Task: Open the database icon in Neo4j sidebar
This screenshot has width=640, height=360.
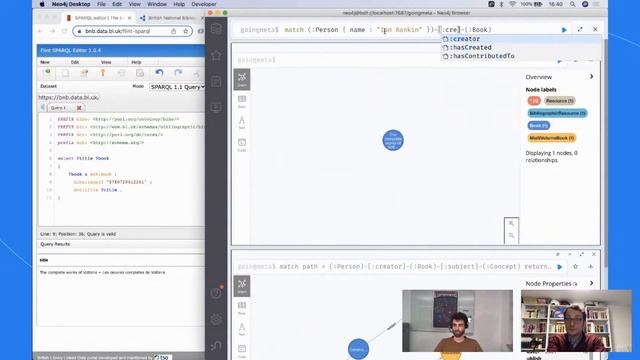Action: (216, 29)
